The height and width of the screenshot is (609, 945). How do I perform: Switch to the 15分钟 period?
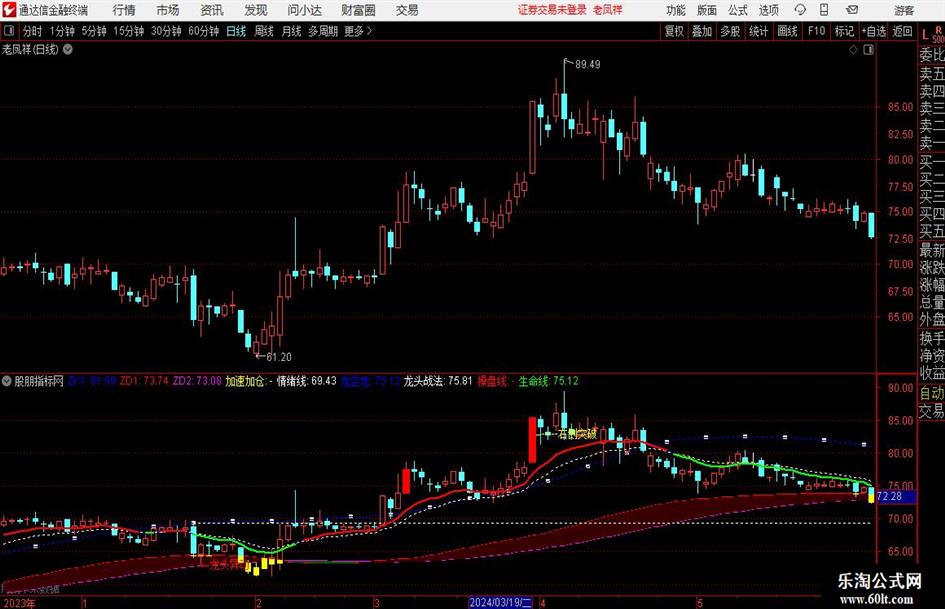point(129,31)
